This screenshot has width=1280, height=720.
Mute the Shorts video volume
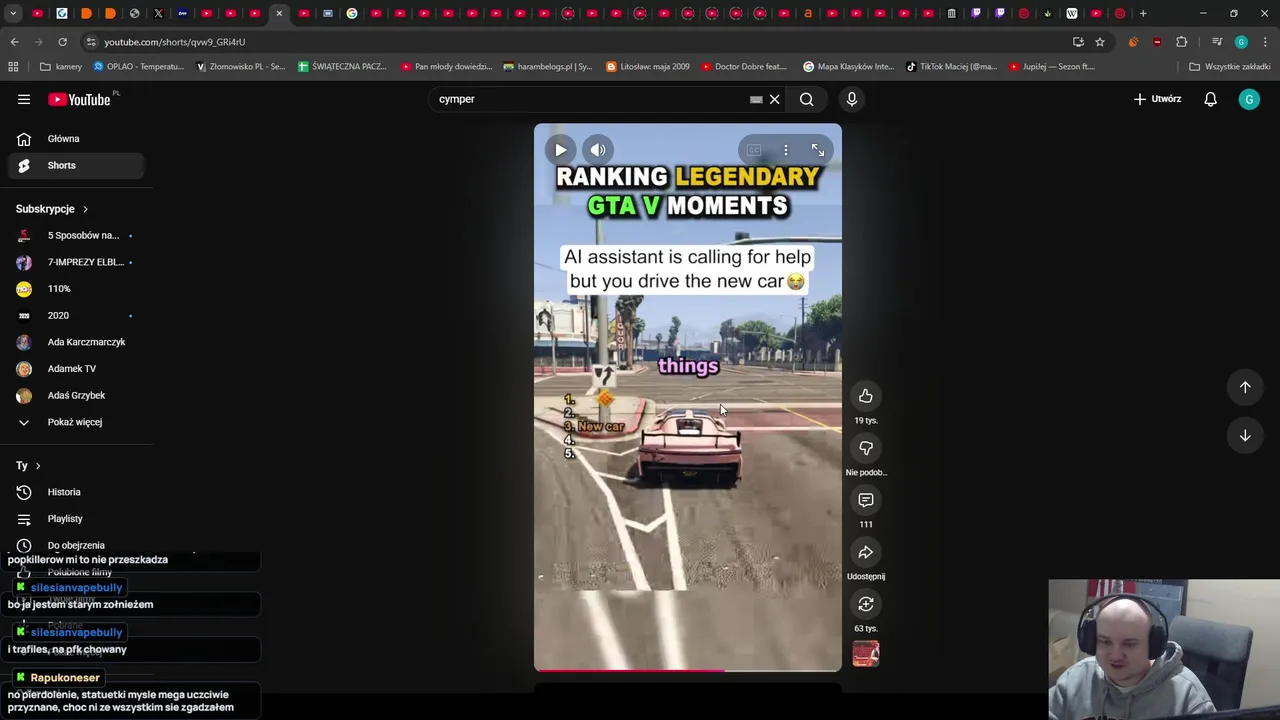(x=598, y=150)
